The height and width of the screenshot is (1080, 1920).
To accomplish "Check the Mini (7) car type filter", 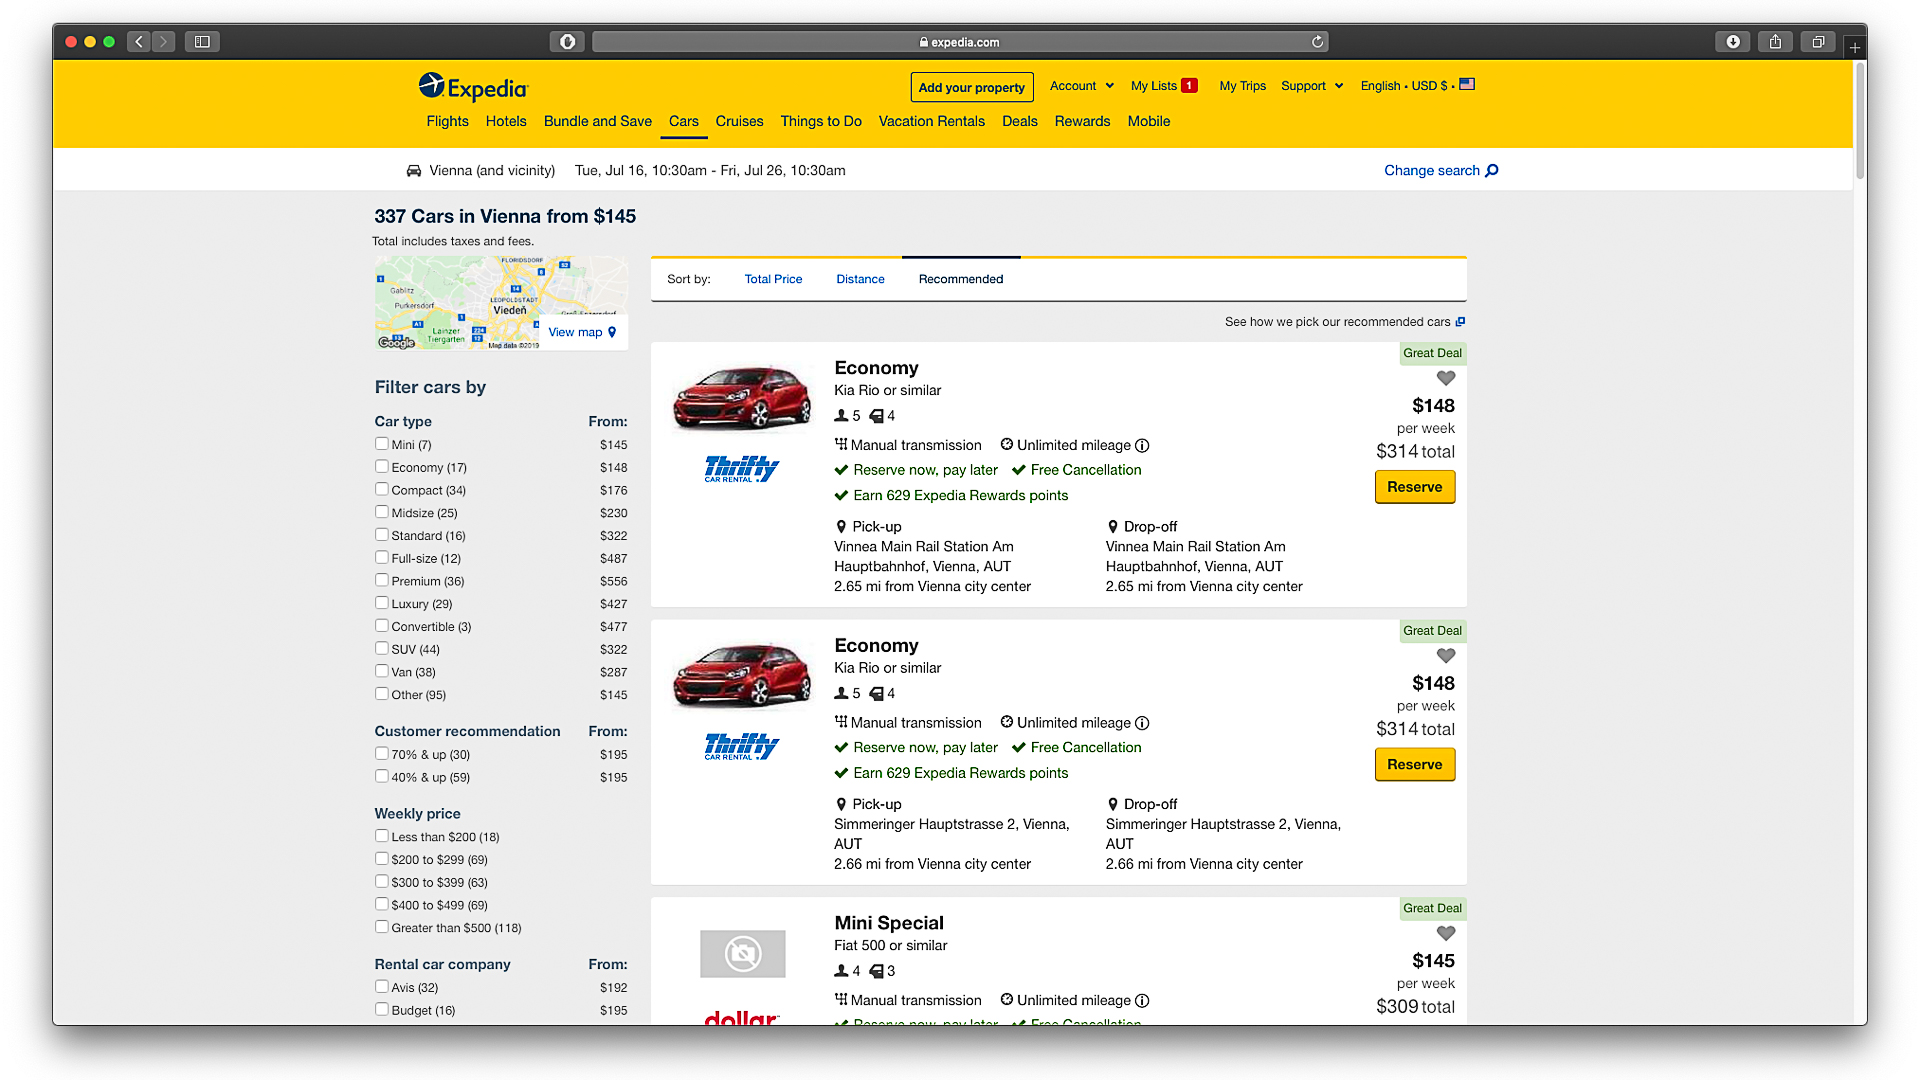I will coord(381,444).
